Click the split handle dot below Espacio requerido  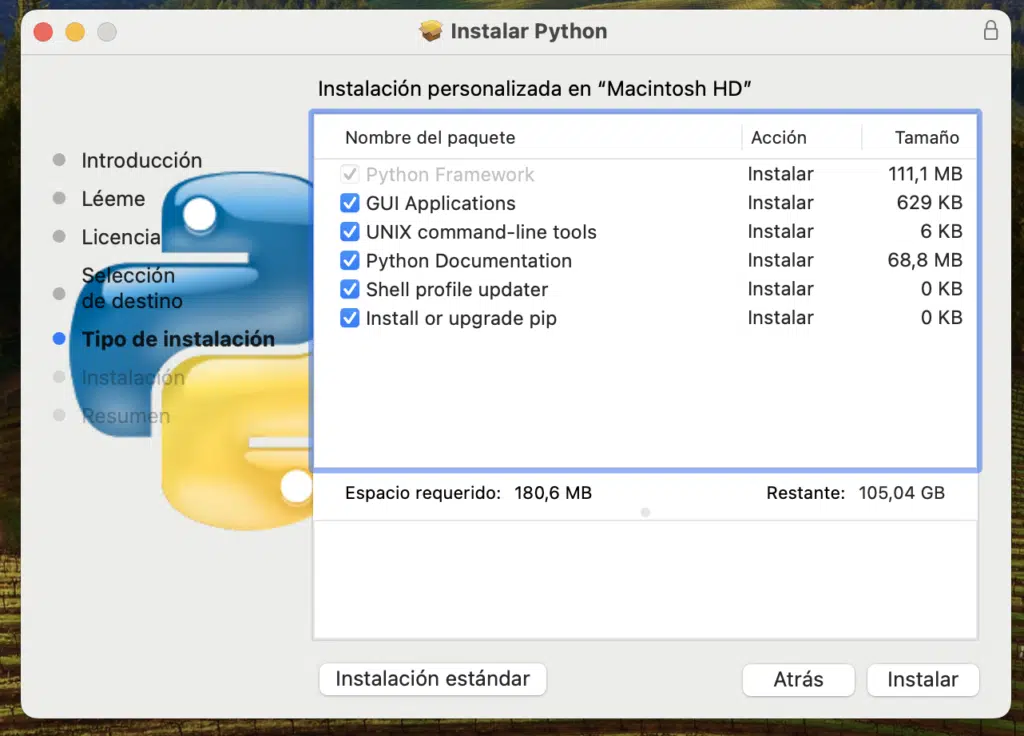pyautogui.click(x=645, y=513)
